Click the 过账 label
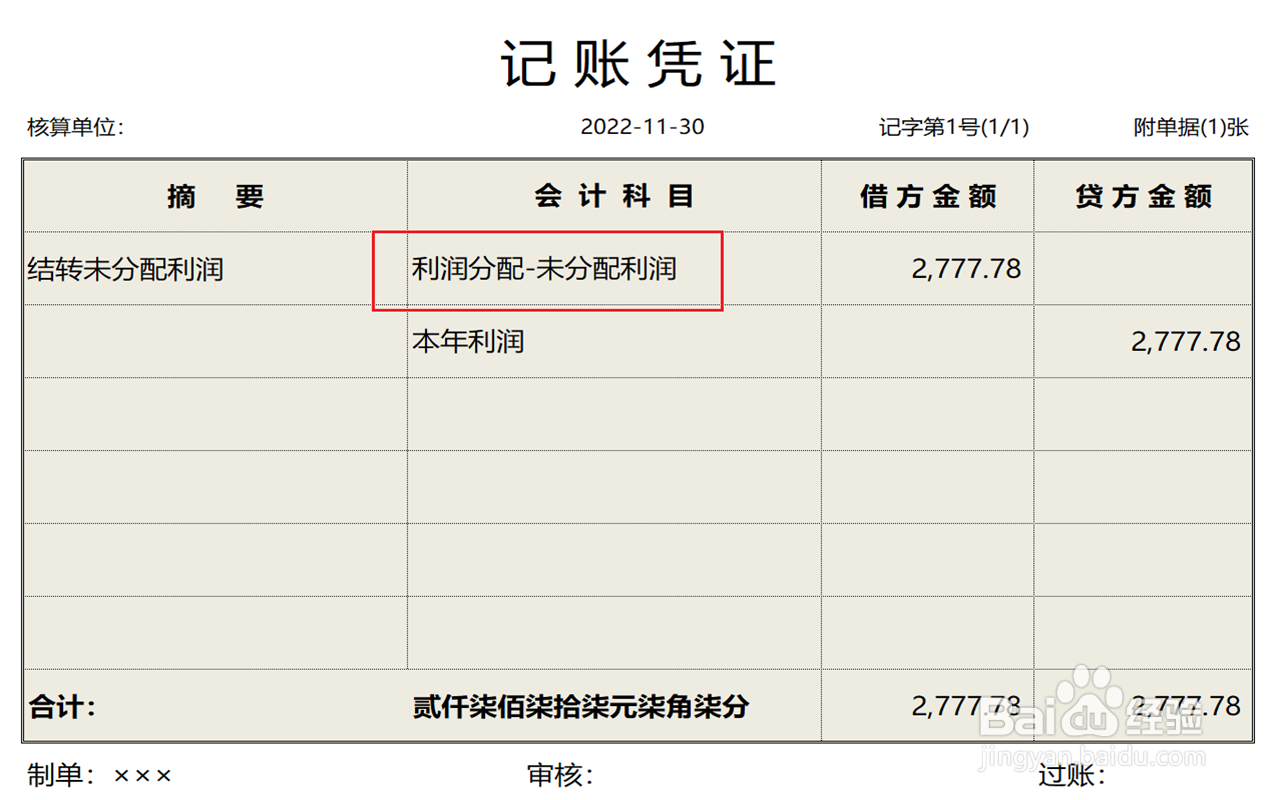This screenshot has width=1275, height=800. point(1072,775)
